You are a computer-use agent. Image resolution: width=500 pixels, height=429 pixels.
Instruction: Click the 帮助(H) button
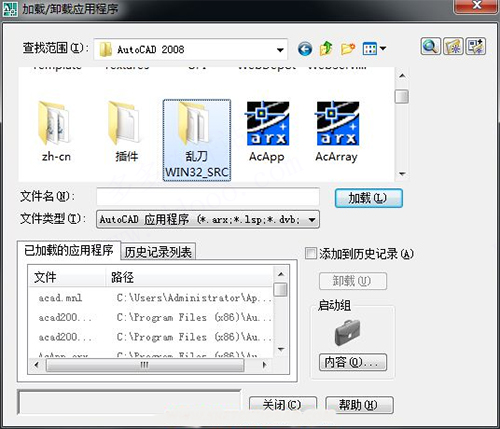359,405
